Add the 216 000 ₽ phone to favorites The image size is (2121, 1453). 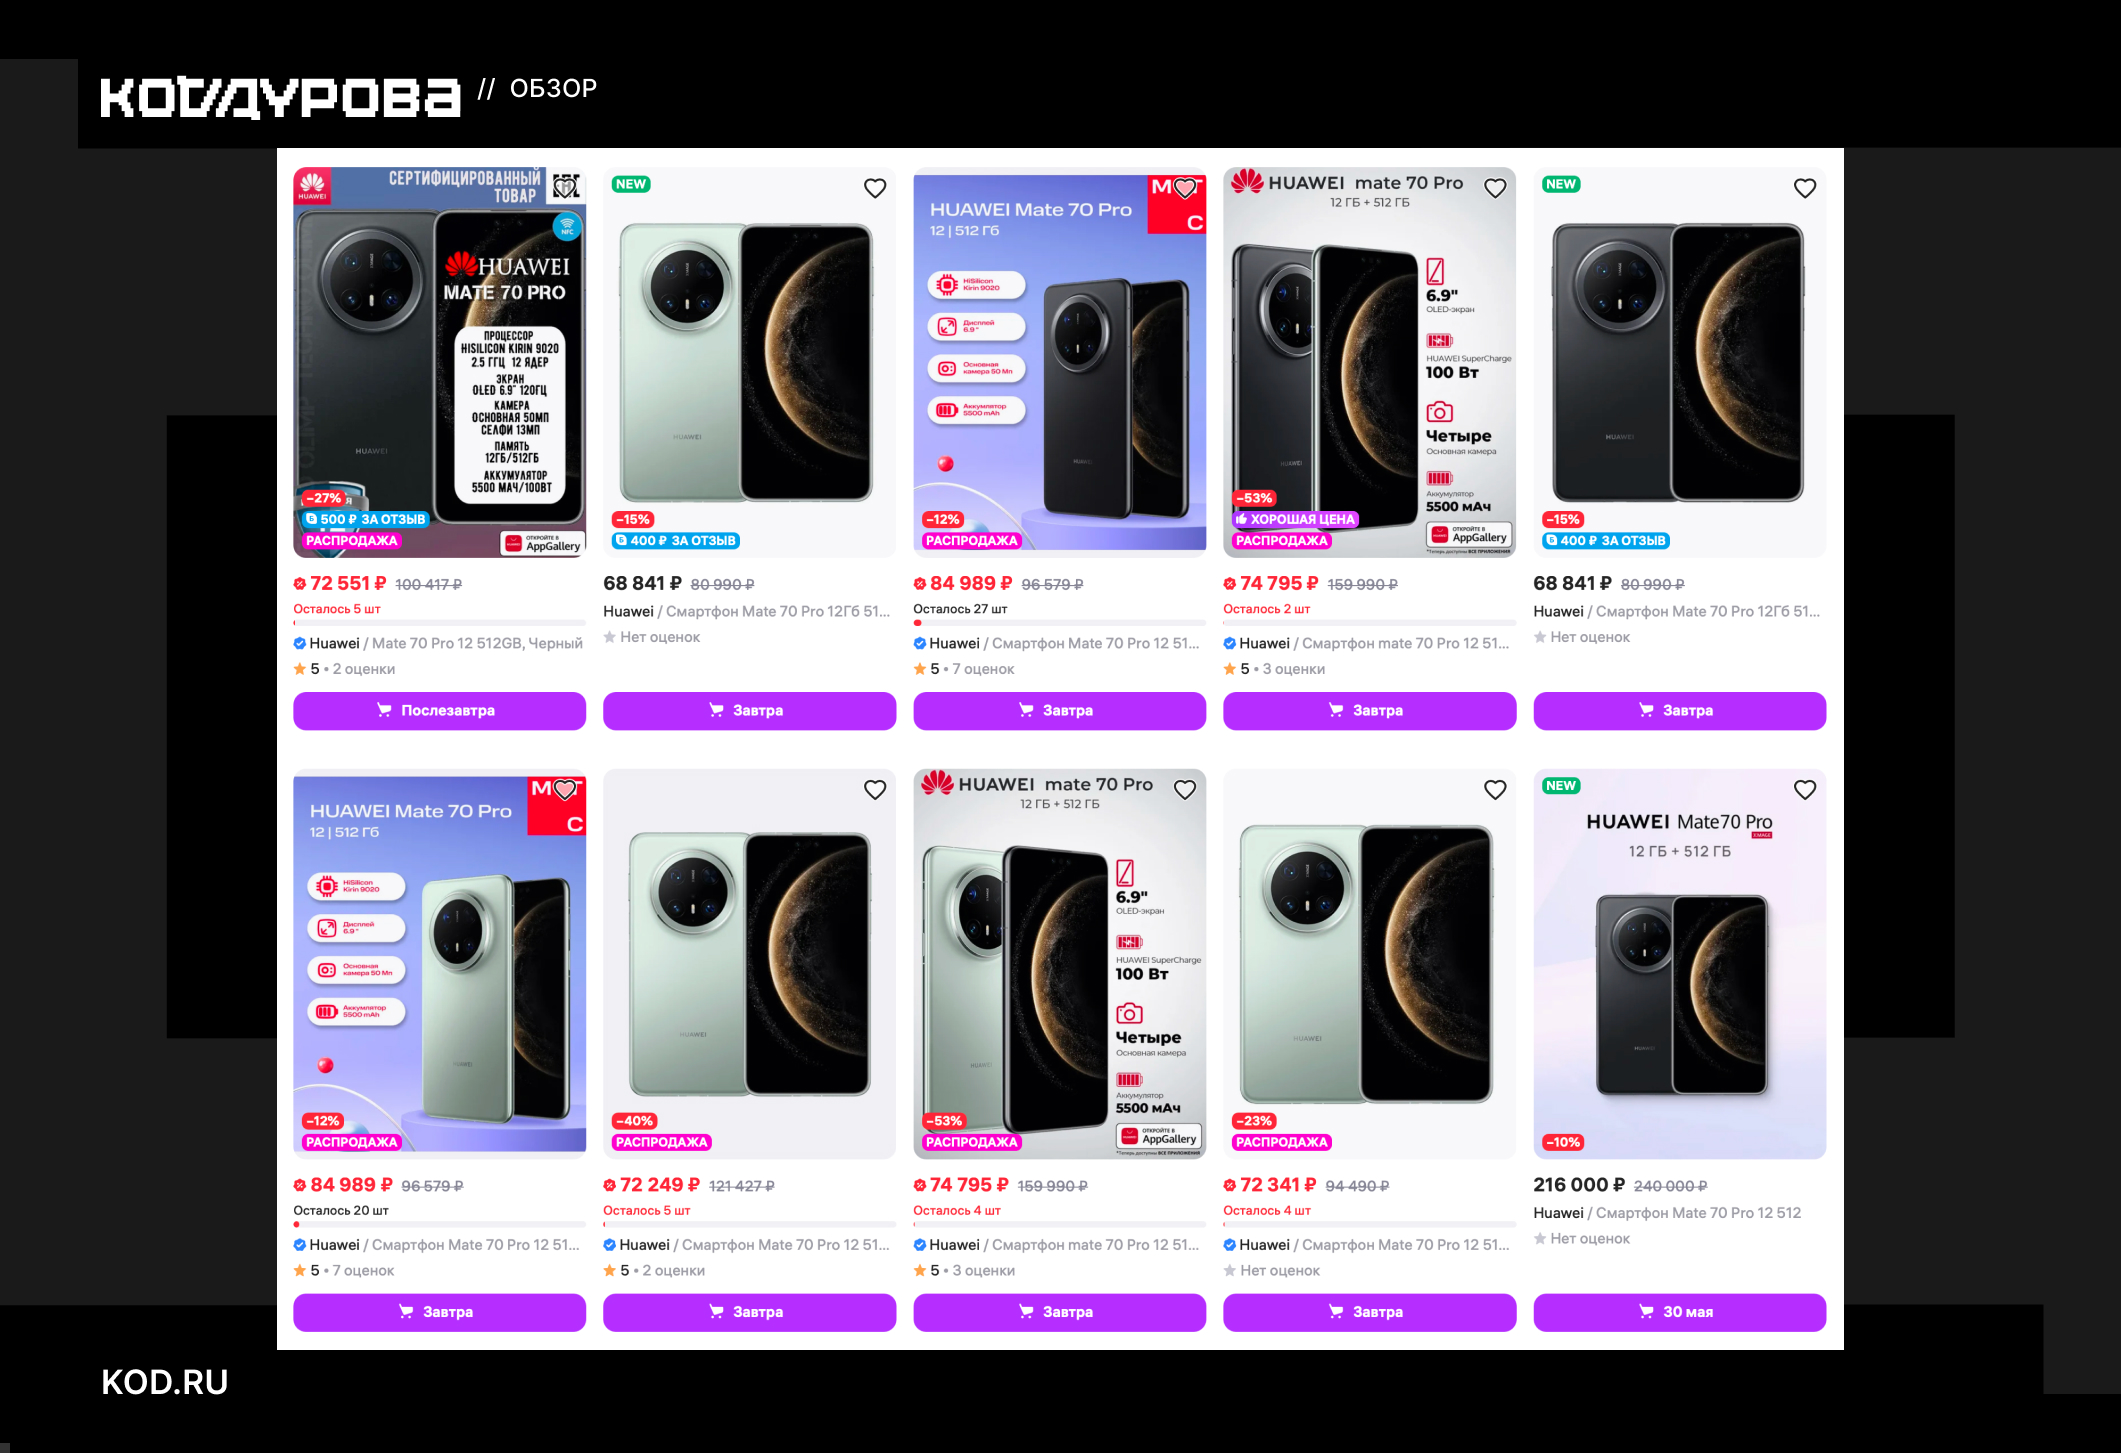pos(1805,790)
